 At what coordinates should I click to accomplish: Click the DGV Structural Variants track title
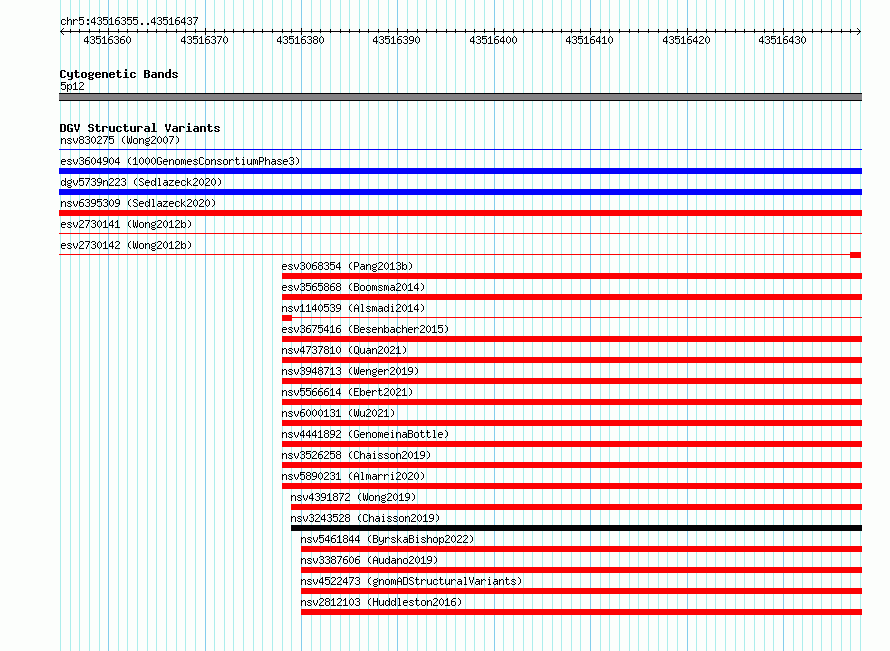pyautogui.click(x=140, y=128)
